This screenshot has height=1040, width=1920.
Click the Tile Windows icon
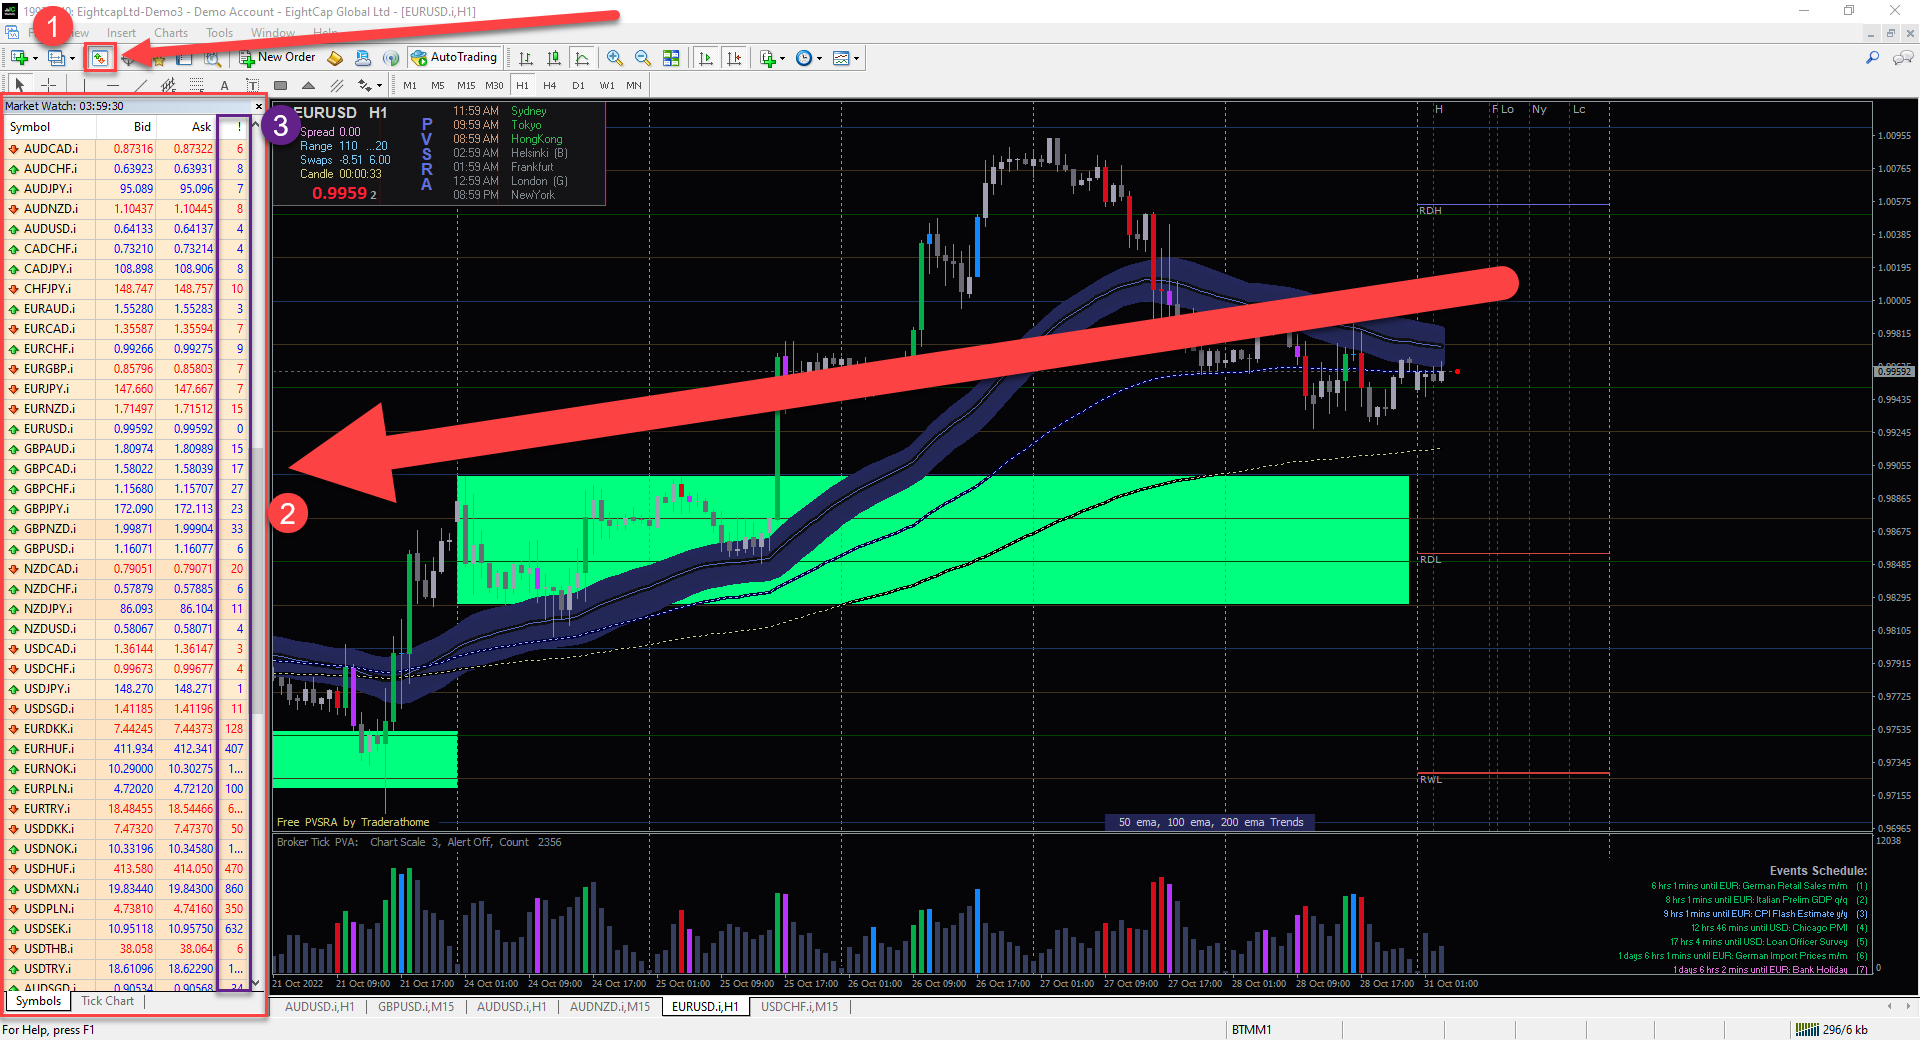[671, 58]
